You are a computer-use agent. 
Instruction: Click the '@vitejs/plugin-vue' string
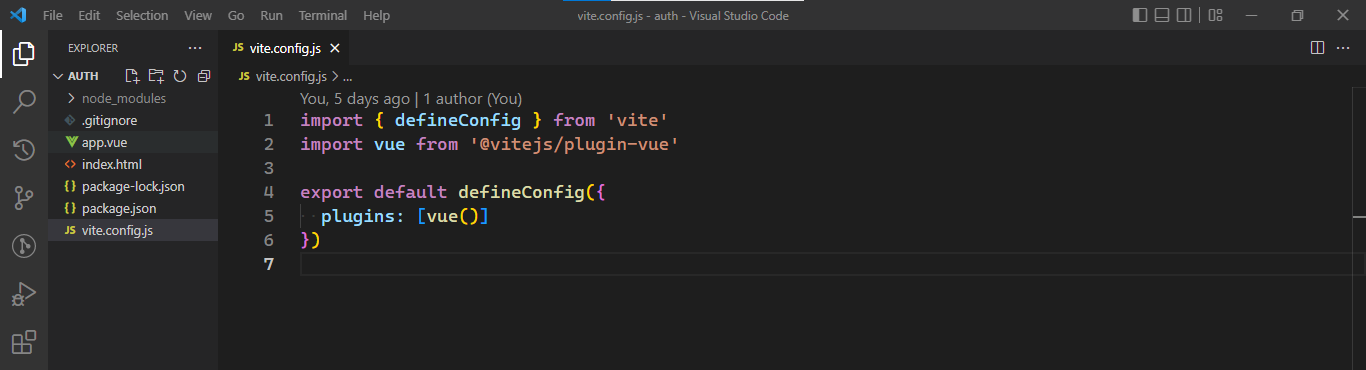pyautogui.click(x=575, y=144)
